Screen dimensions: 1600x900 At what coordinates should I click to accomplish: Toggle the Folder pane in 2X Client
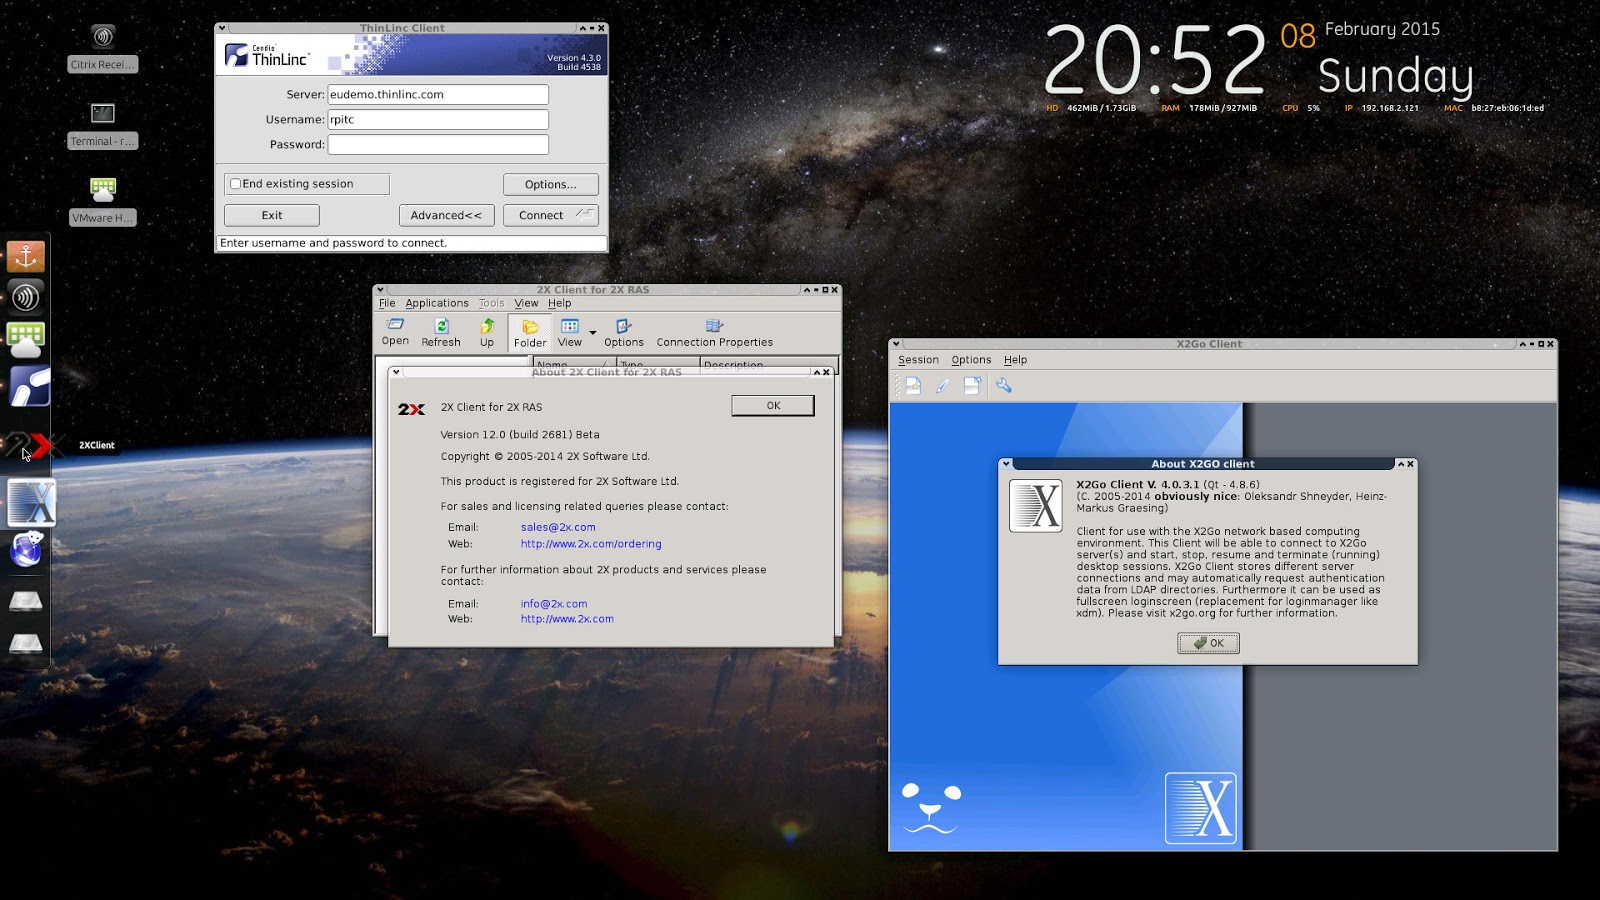(x=530, y=333)
